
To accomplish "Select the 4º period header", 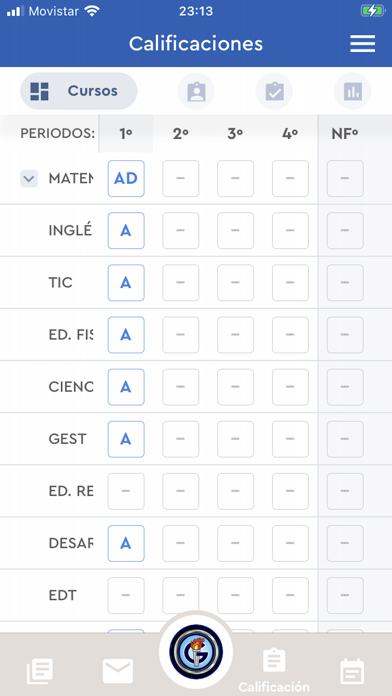I will [290, 134].
